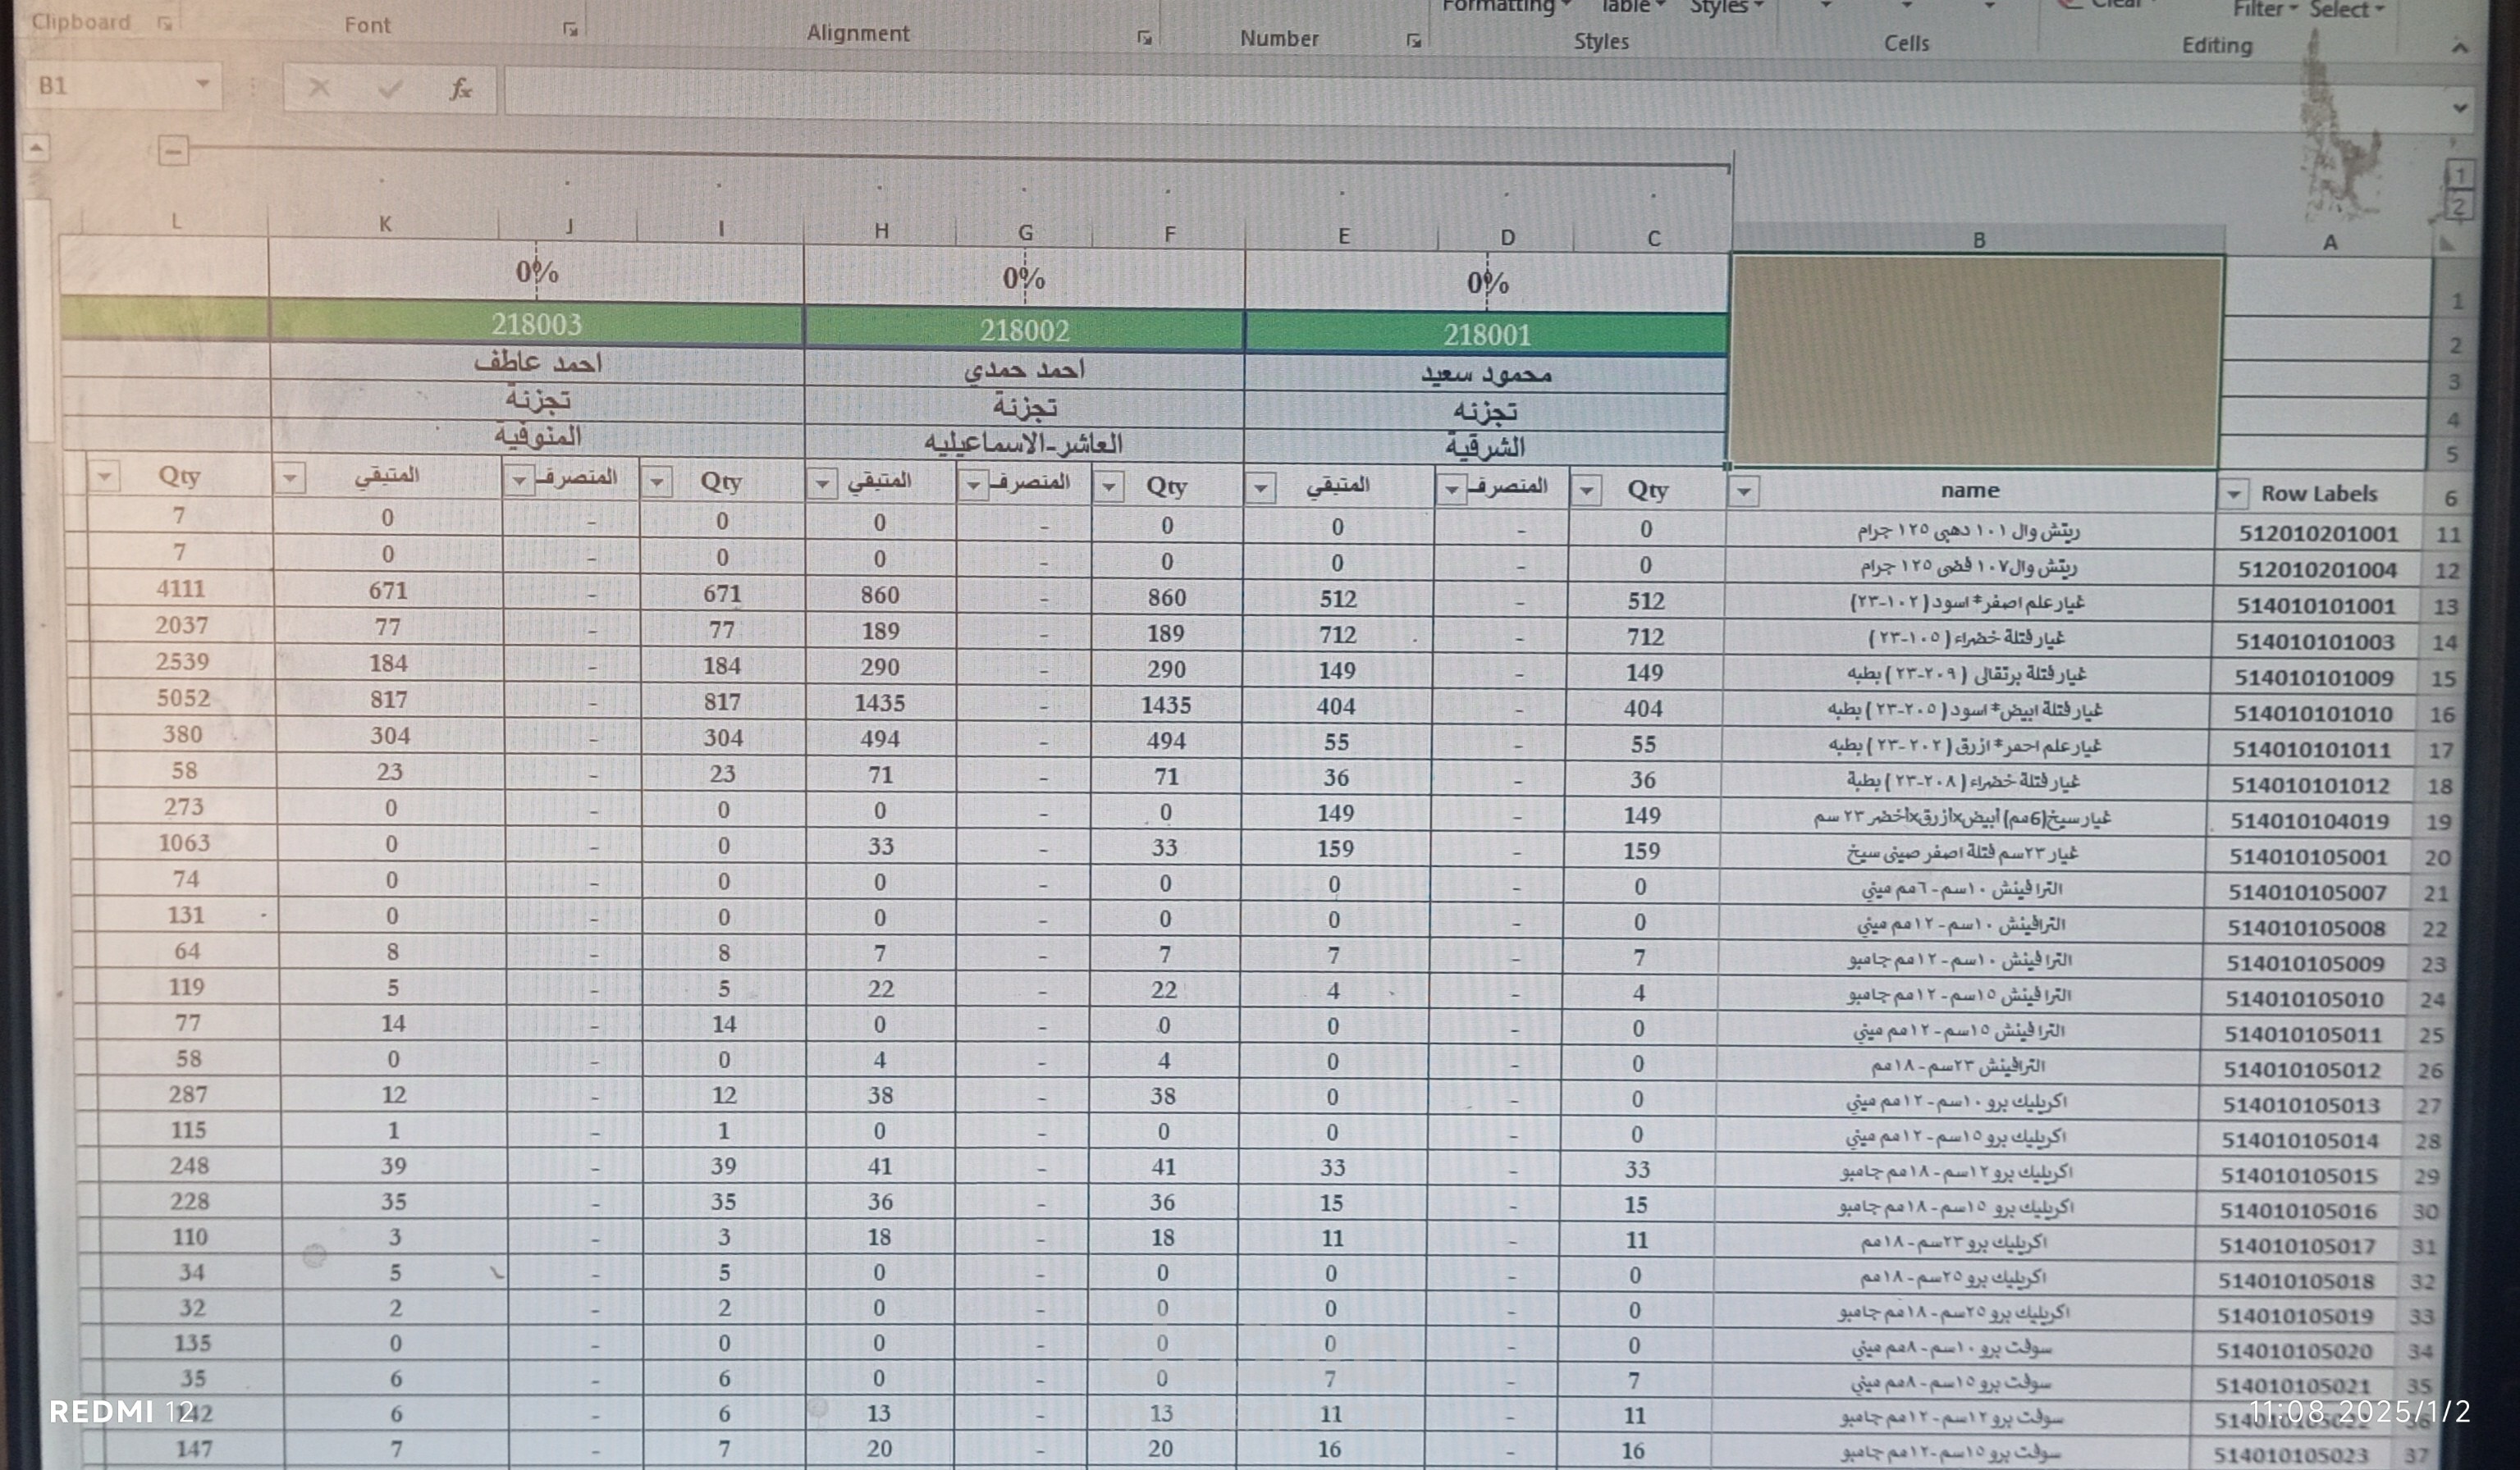The height and width of the screenshot is (1470, 2520).
Task: Select the green 218001 header cell
Action: 1487,334
